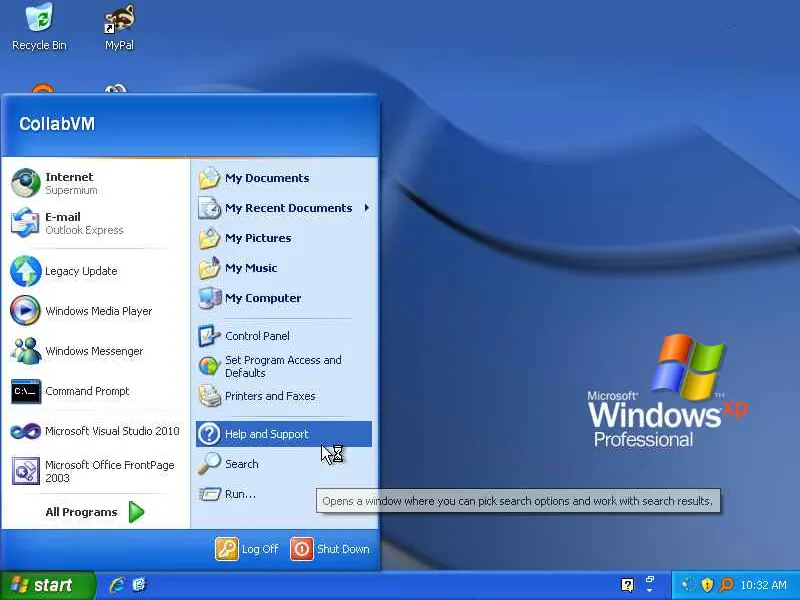Viewport: 800px width, 600px height.
Task: Click the Security shield tray icon
Action: coord(707,585)
